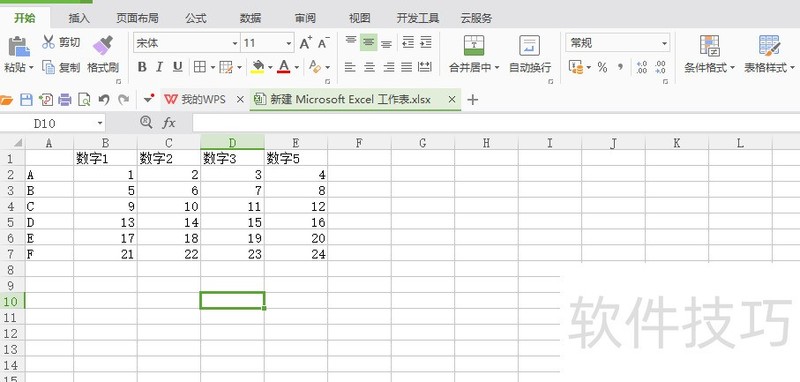The width and height of the screenshot is (800, 382).
Task: Toggle italic formatting
Action: (x=159, y=67)
